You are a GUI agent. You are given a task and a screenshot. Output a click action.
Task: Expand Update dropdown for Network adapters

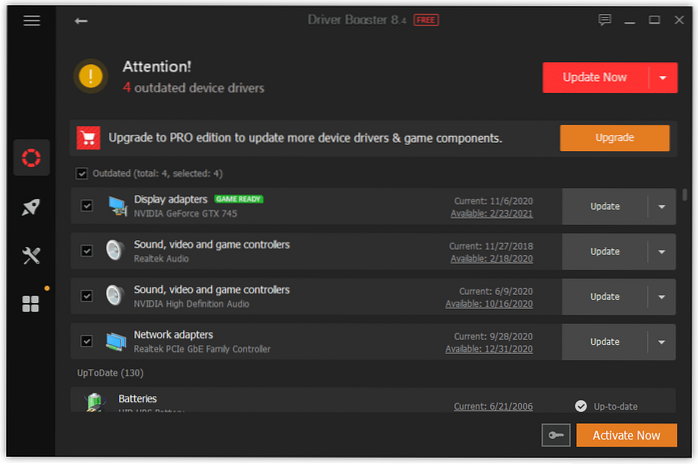coord(661,342)
